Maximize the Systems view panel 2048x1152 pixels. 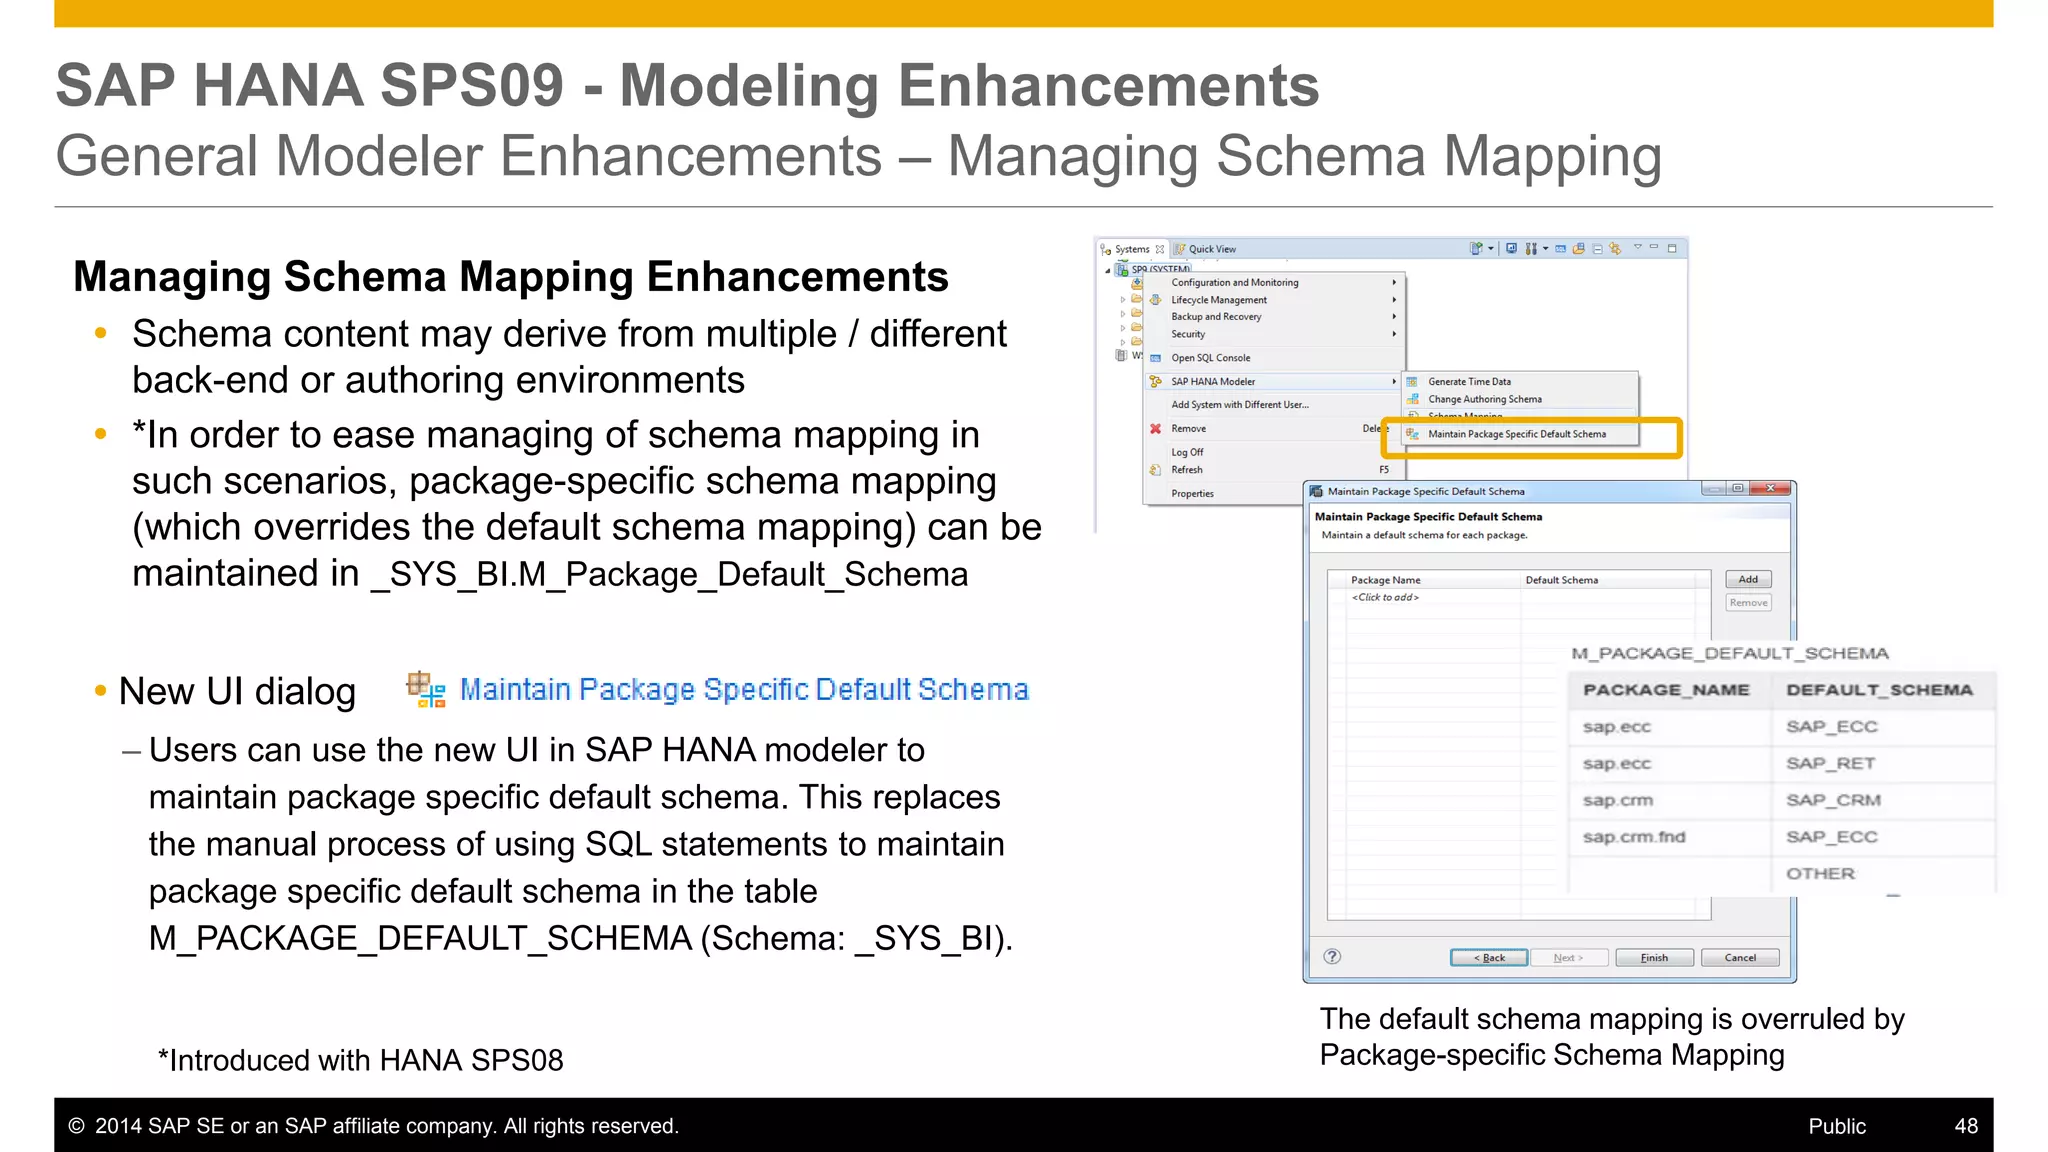pos(1672,248)
